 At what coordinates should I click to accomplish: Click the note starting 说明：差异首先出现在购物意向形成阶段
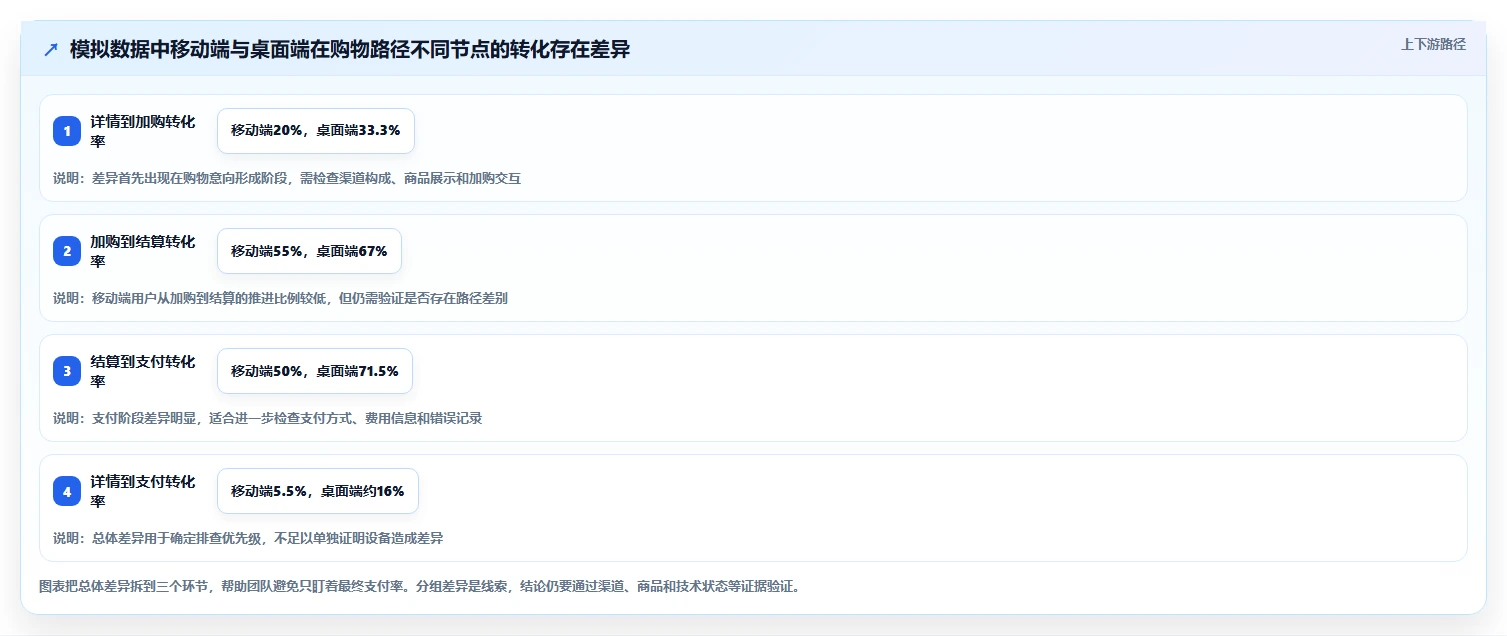tap(287, 178)
